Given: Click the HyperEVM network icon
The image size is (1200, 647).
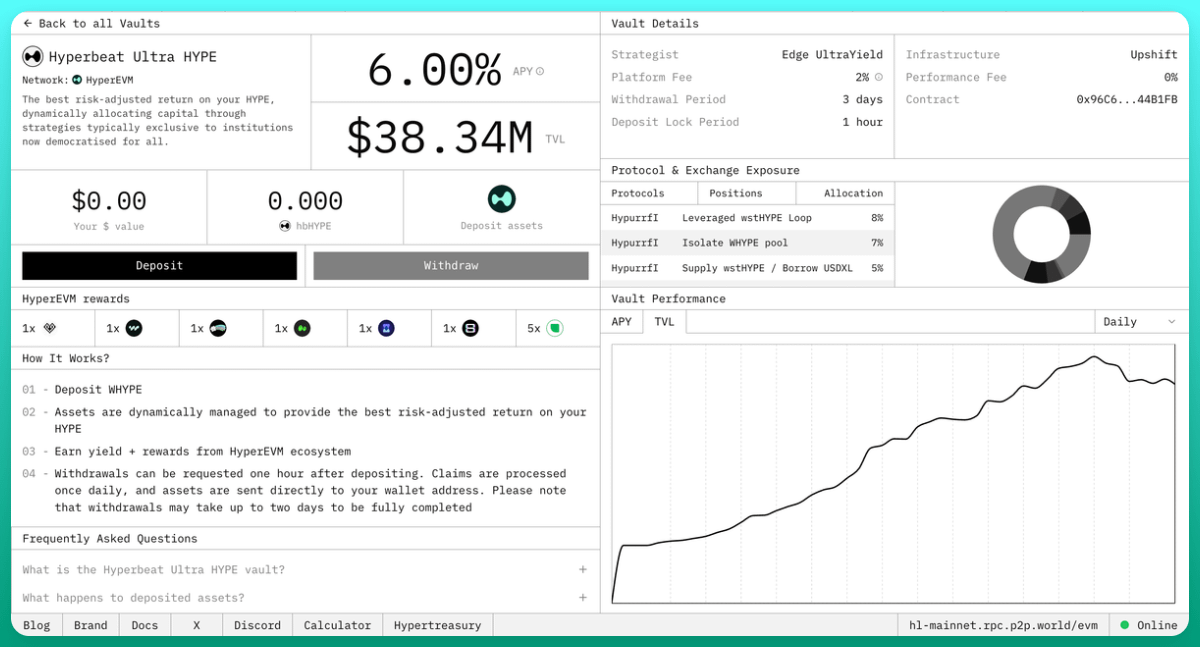Looking at the screenshot, I should coord(77,80).
